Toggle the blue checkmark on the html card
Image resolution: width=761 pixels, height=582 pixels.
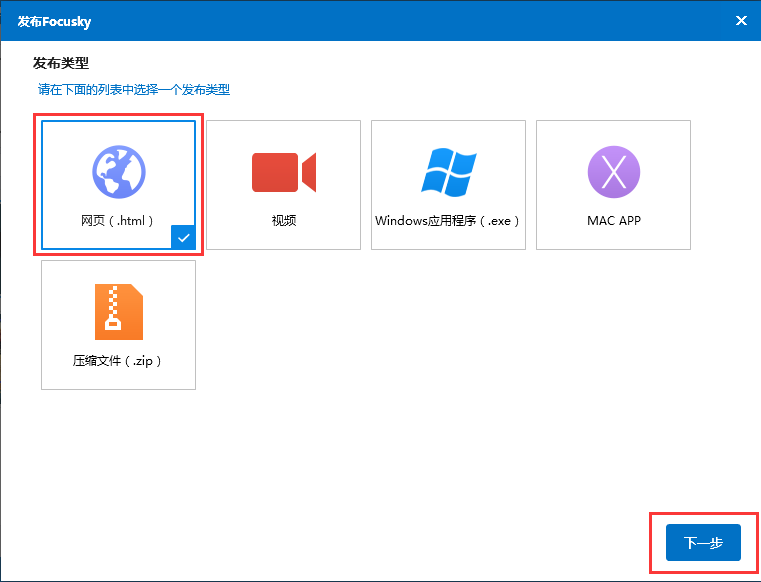point(183,237)
